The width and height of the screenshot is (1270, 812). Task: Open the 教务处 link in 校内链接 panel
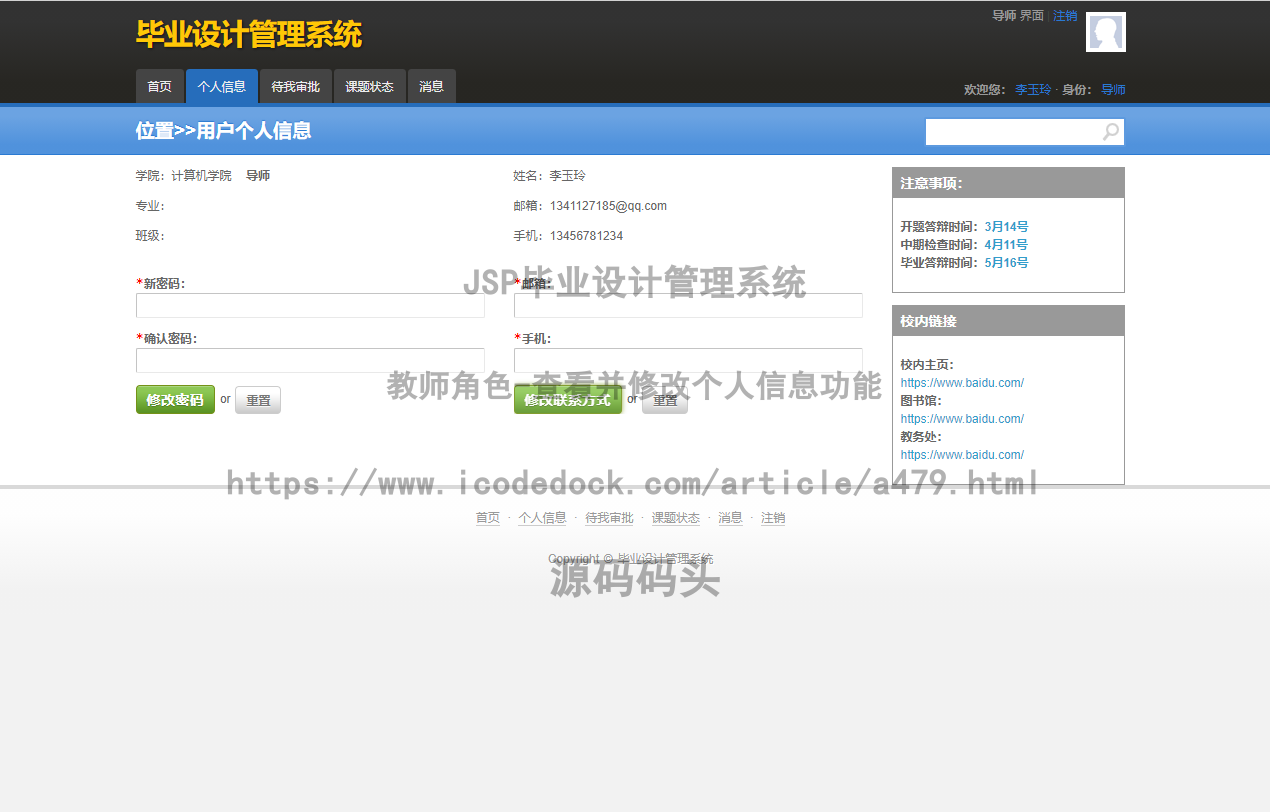[x=962, y=454]
